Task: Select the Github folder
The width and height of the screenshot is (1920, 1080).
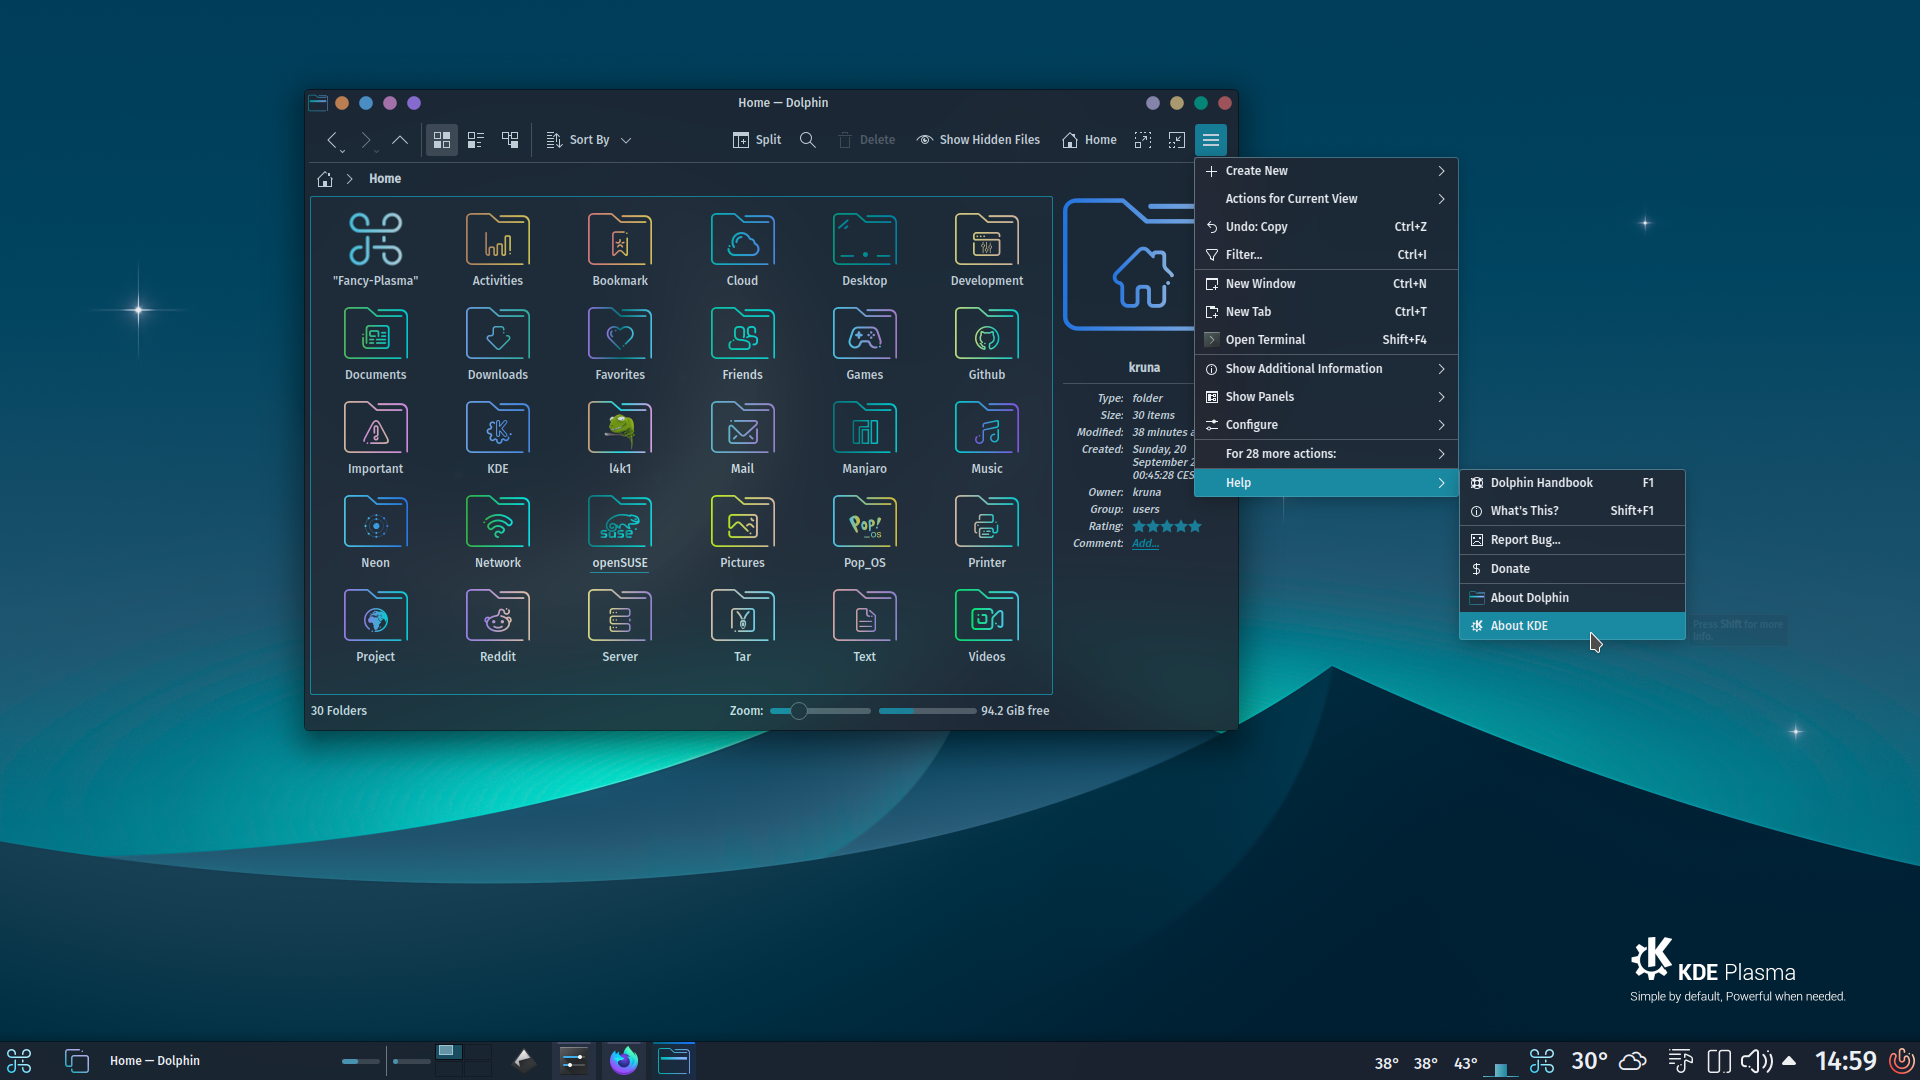Action: [x=987, y=343]
